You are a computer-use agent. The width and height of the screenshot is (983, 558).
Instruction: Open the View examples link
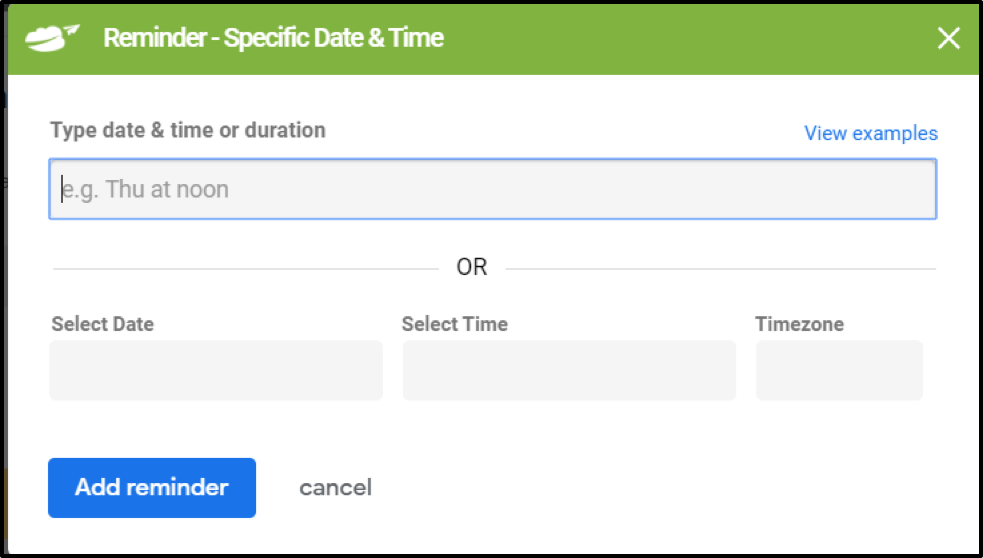coord(871,133)
